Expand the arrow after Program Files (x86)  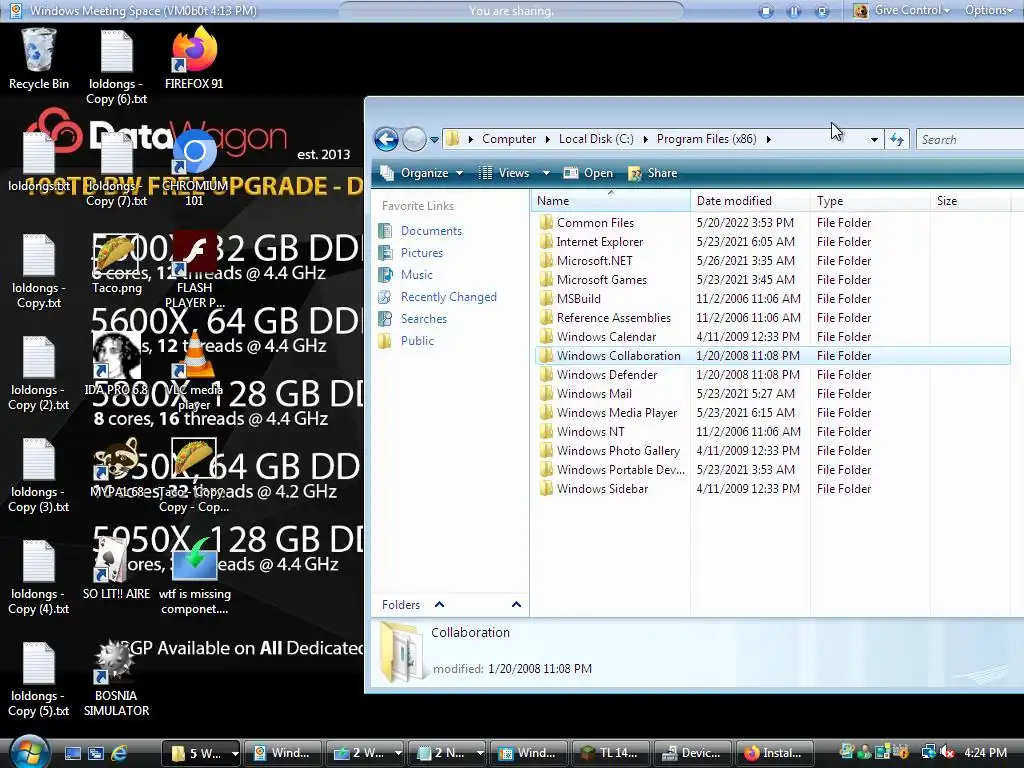(x=769, y=139)
